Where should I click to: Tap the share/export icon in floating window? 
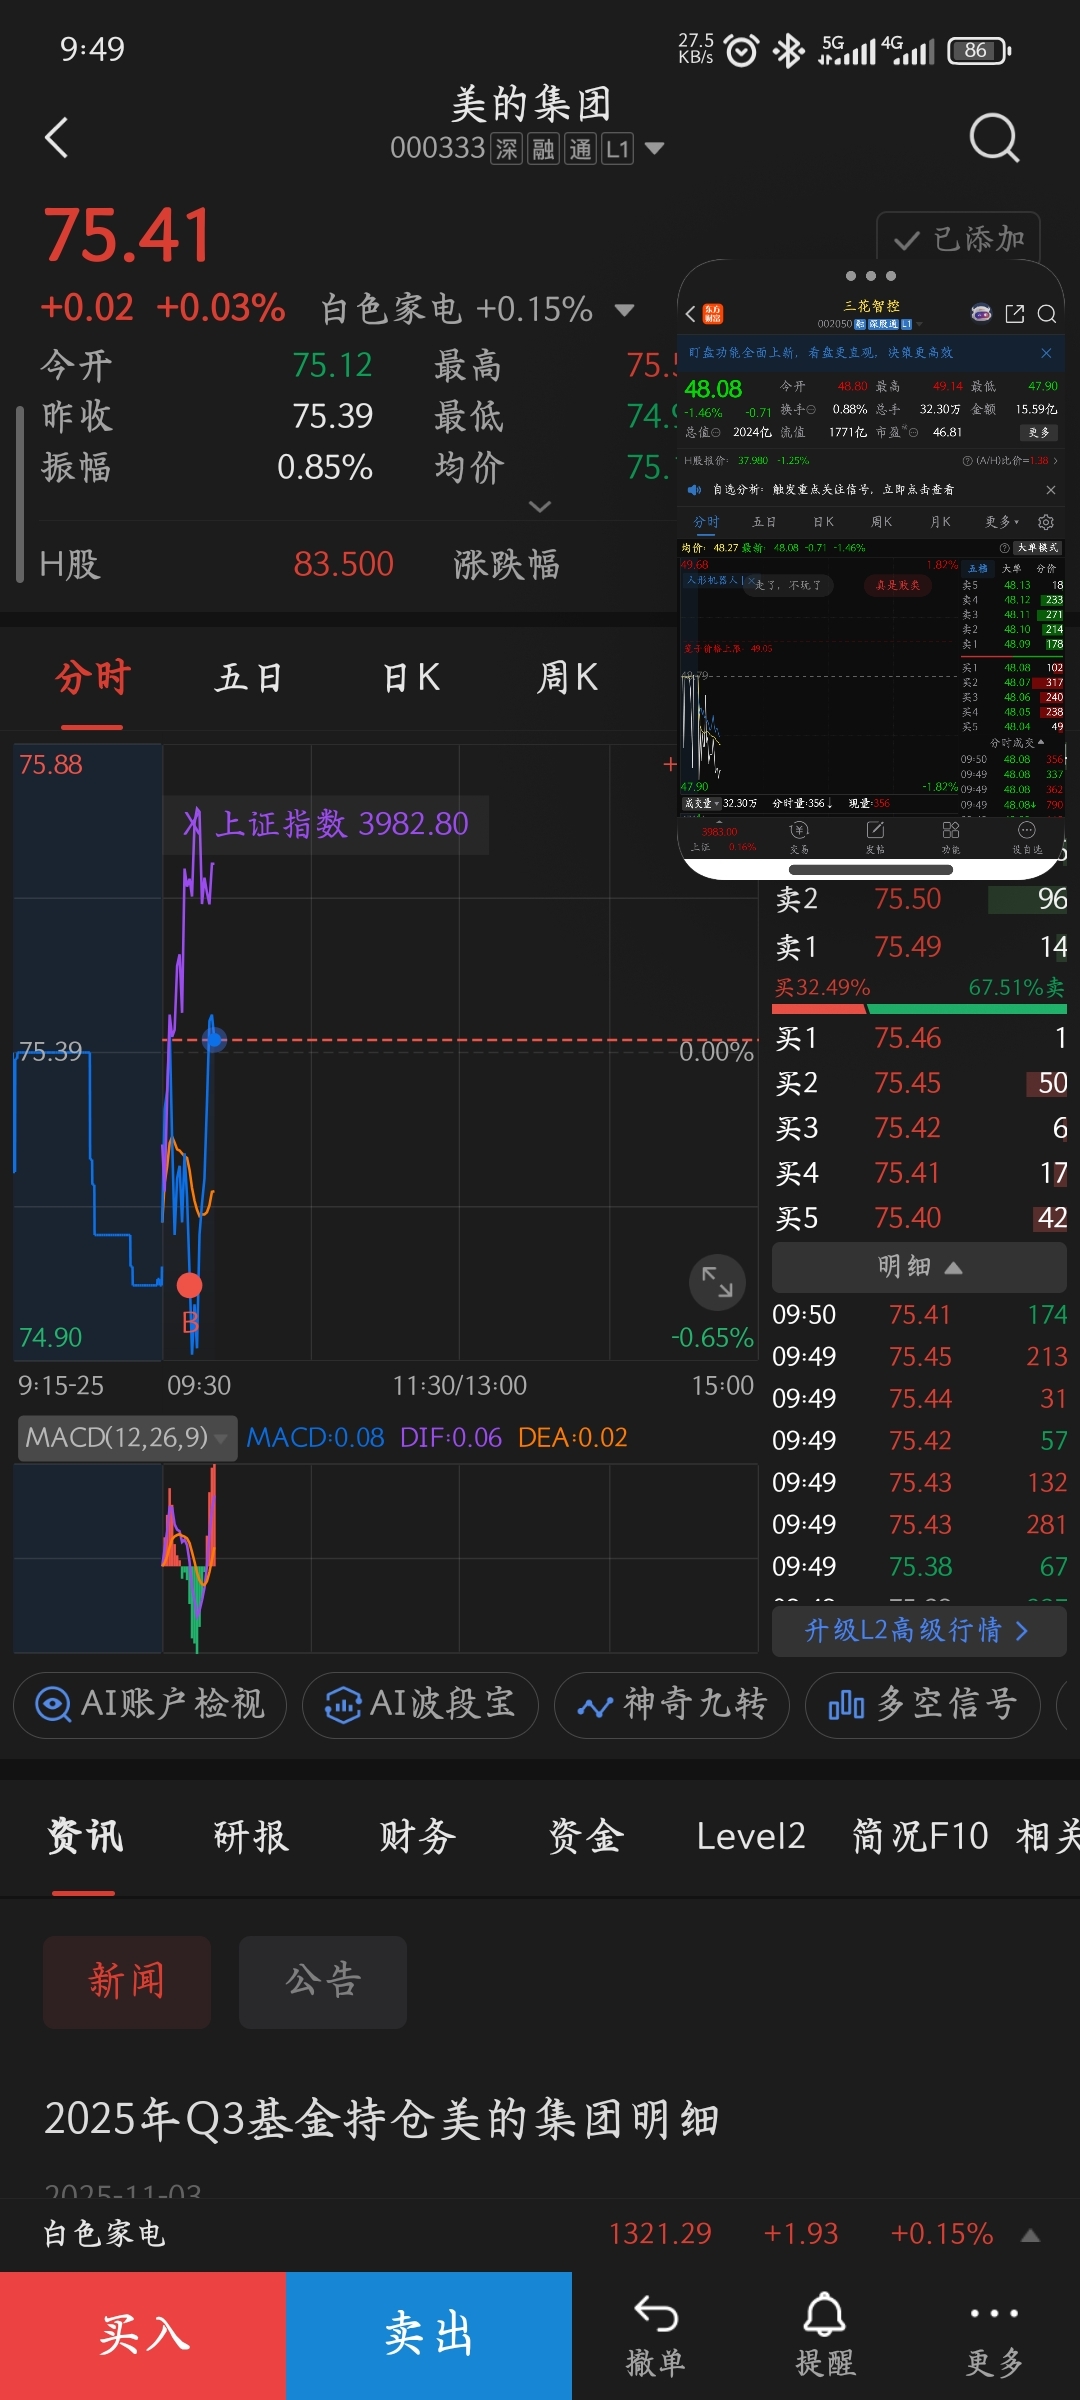click(x=1015, y=314)
